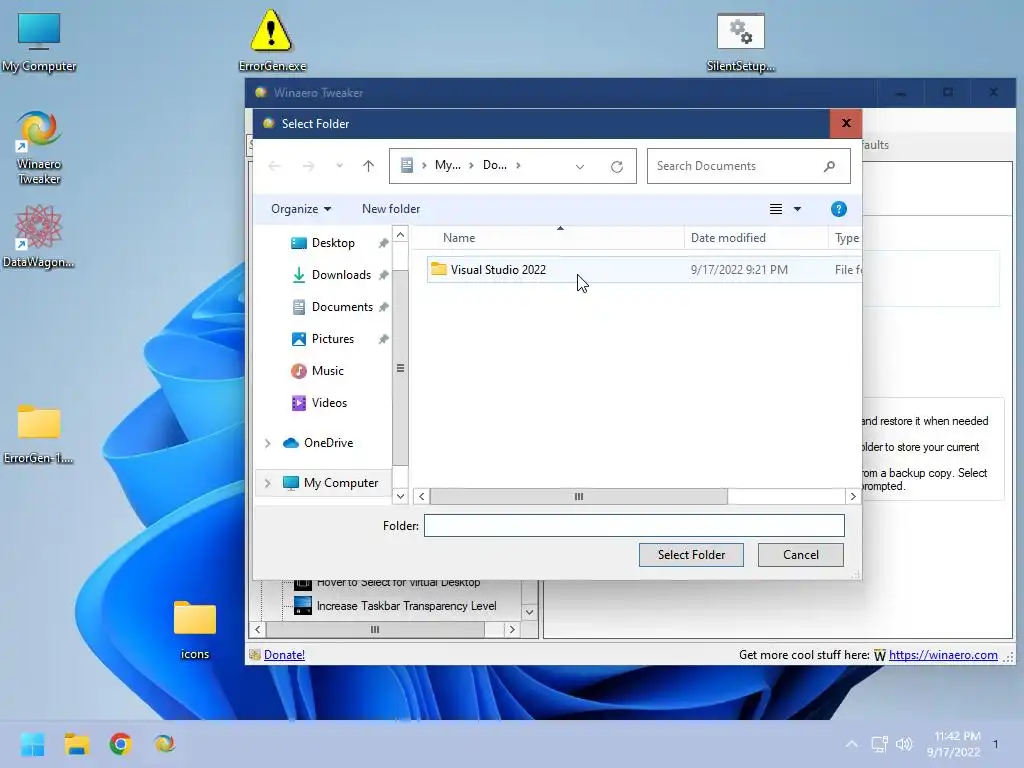
Task: Close the Select Folder dialog
Action: click(x=846, y=123)
